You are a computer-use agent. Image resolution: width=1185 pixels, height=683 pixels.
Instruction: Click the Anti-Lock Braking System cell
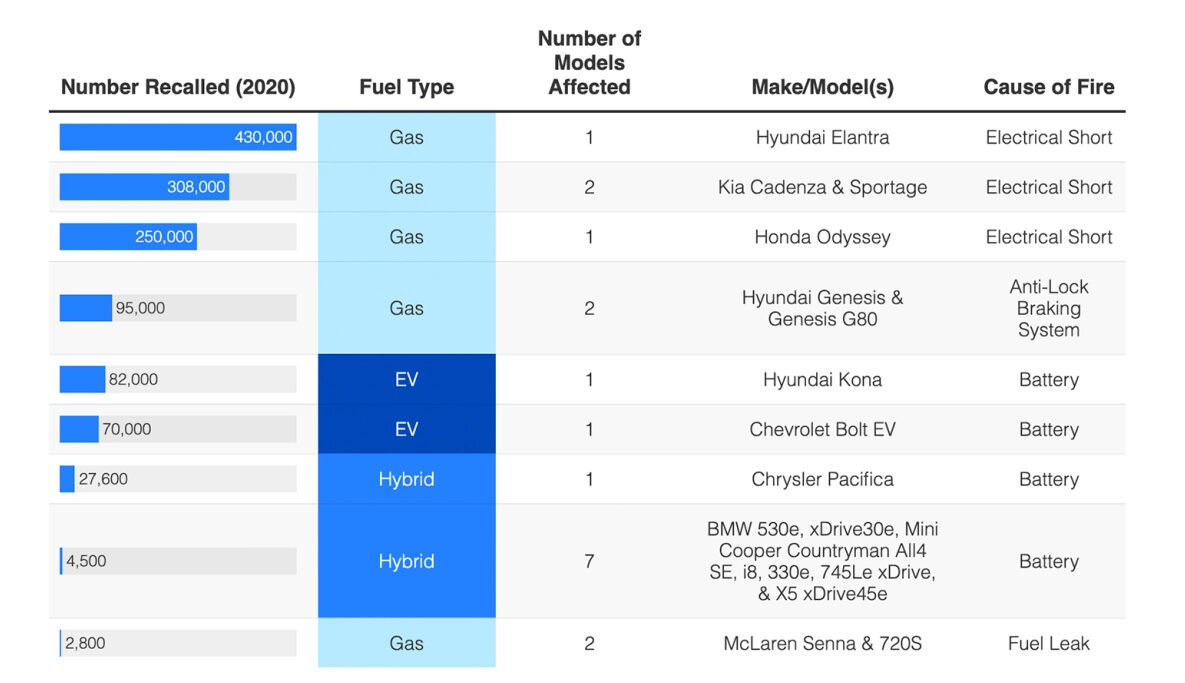[1048, 308]
